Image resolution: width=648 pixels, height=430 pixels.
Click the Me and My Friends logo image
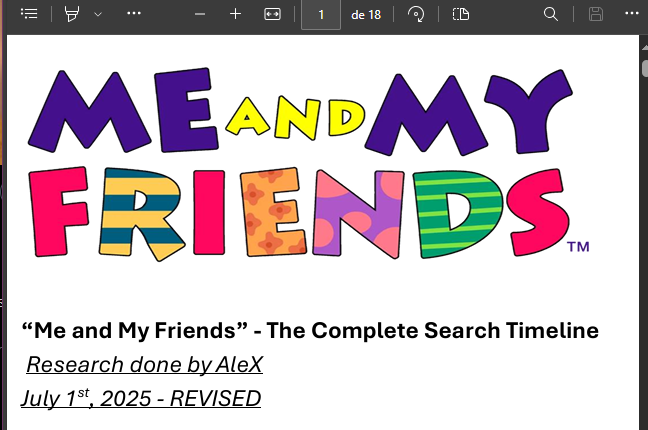[x=308, y=164]
